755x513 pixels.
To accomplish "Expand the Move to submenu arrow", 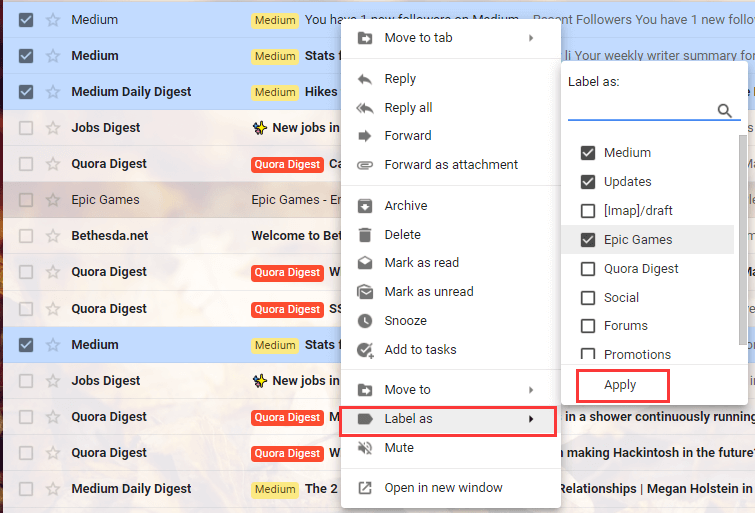I will pos(531,390).
